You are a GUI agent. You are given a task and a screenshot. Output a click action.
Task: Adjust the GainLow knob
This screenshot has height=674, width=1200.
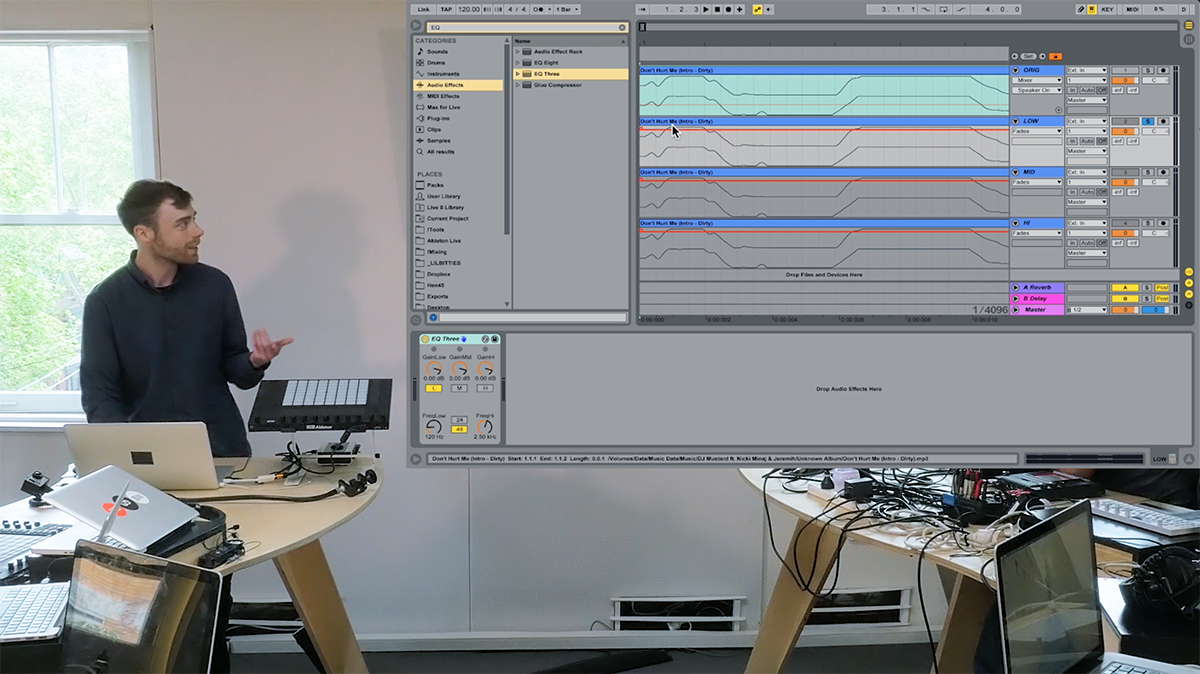click(x=434, y=369)
